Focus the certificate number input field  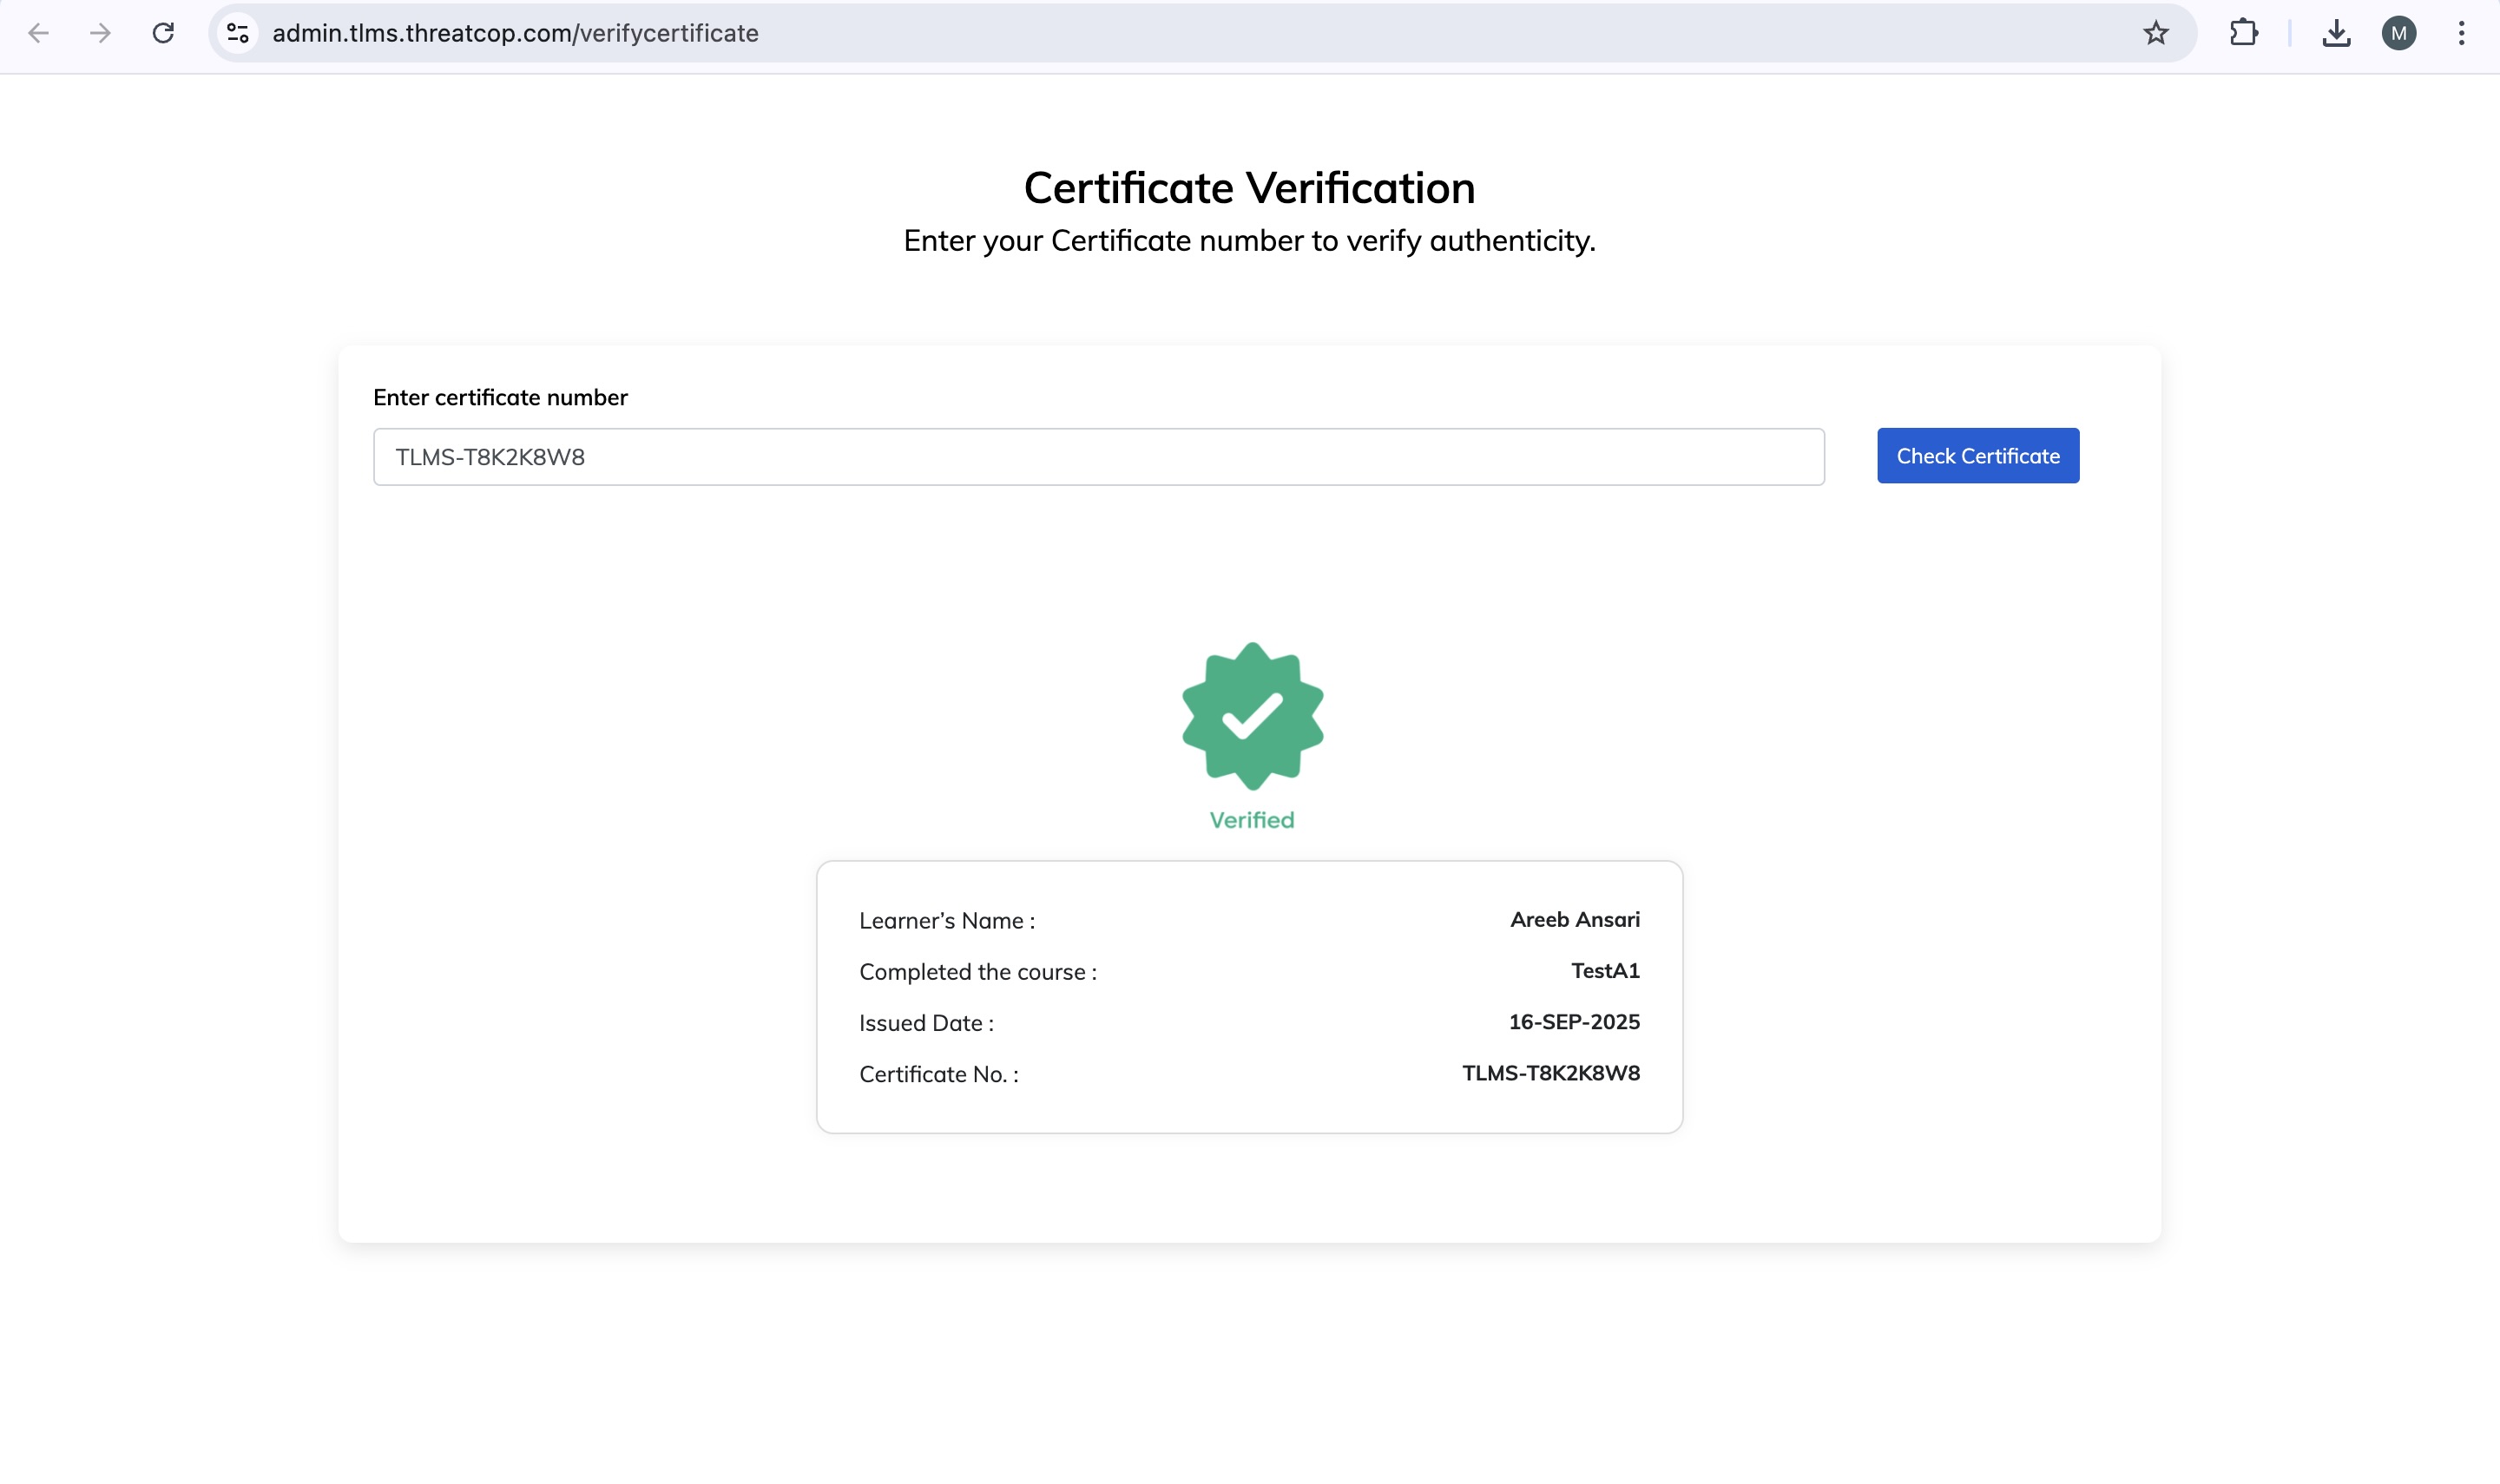(1098, 457)
